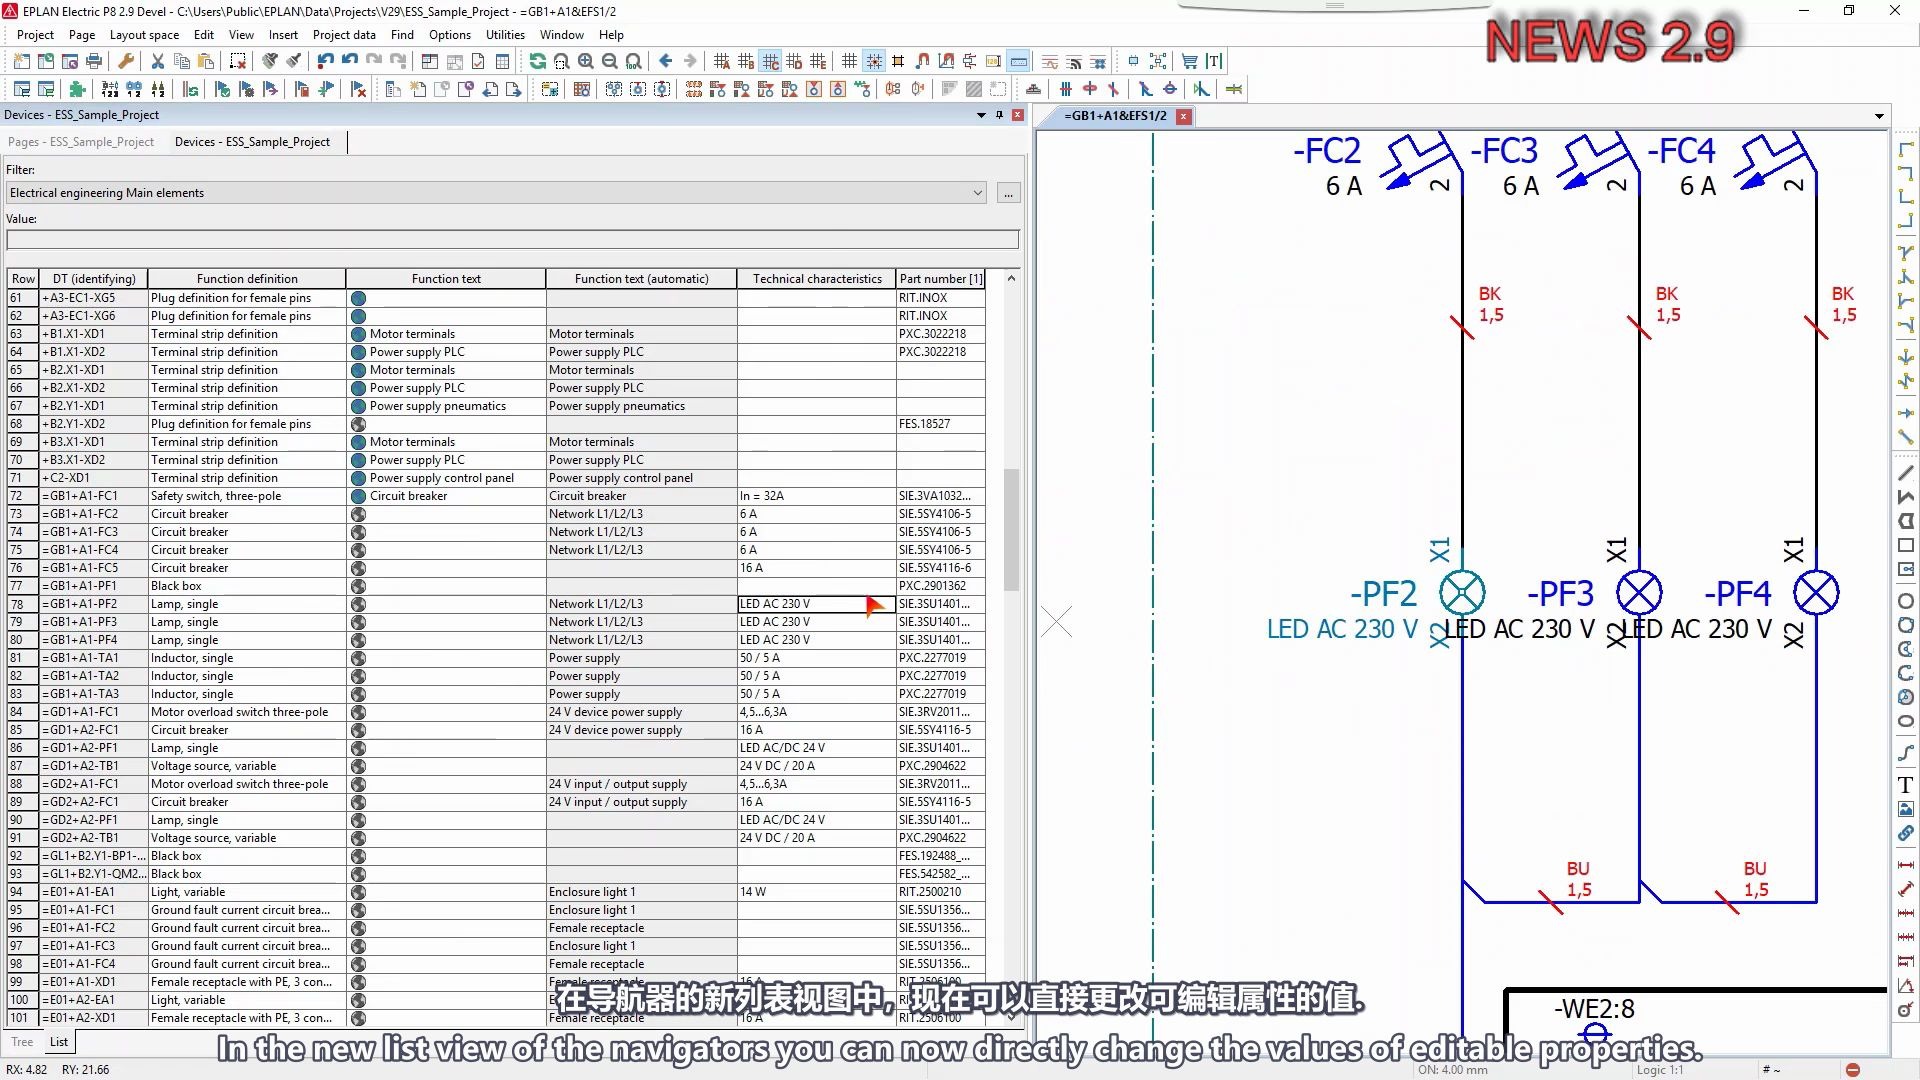The image size is (1920, 1080).
Task: Sort by Function definition column header
Action: [247, 279]
